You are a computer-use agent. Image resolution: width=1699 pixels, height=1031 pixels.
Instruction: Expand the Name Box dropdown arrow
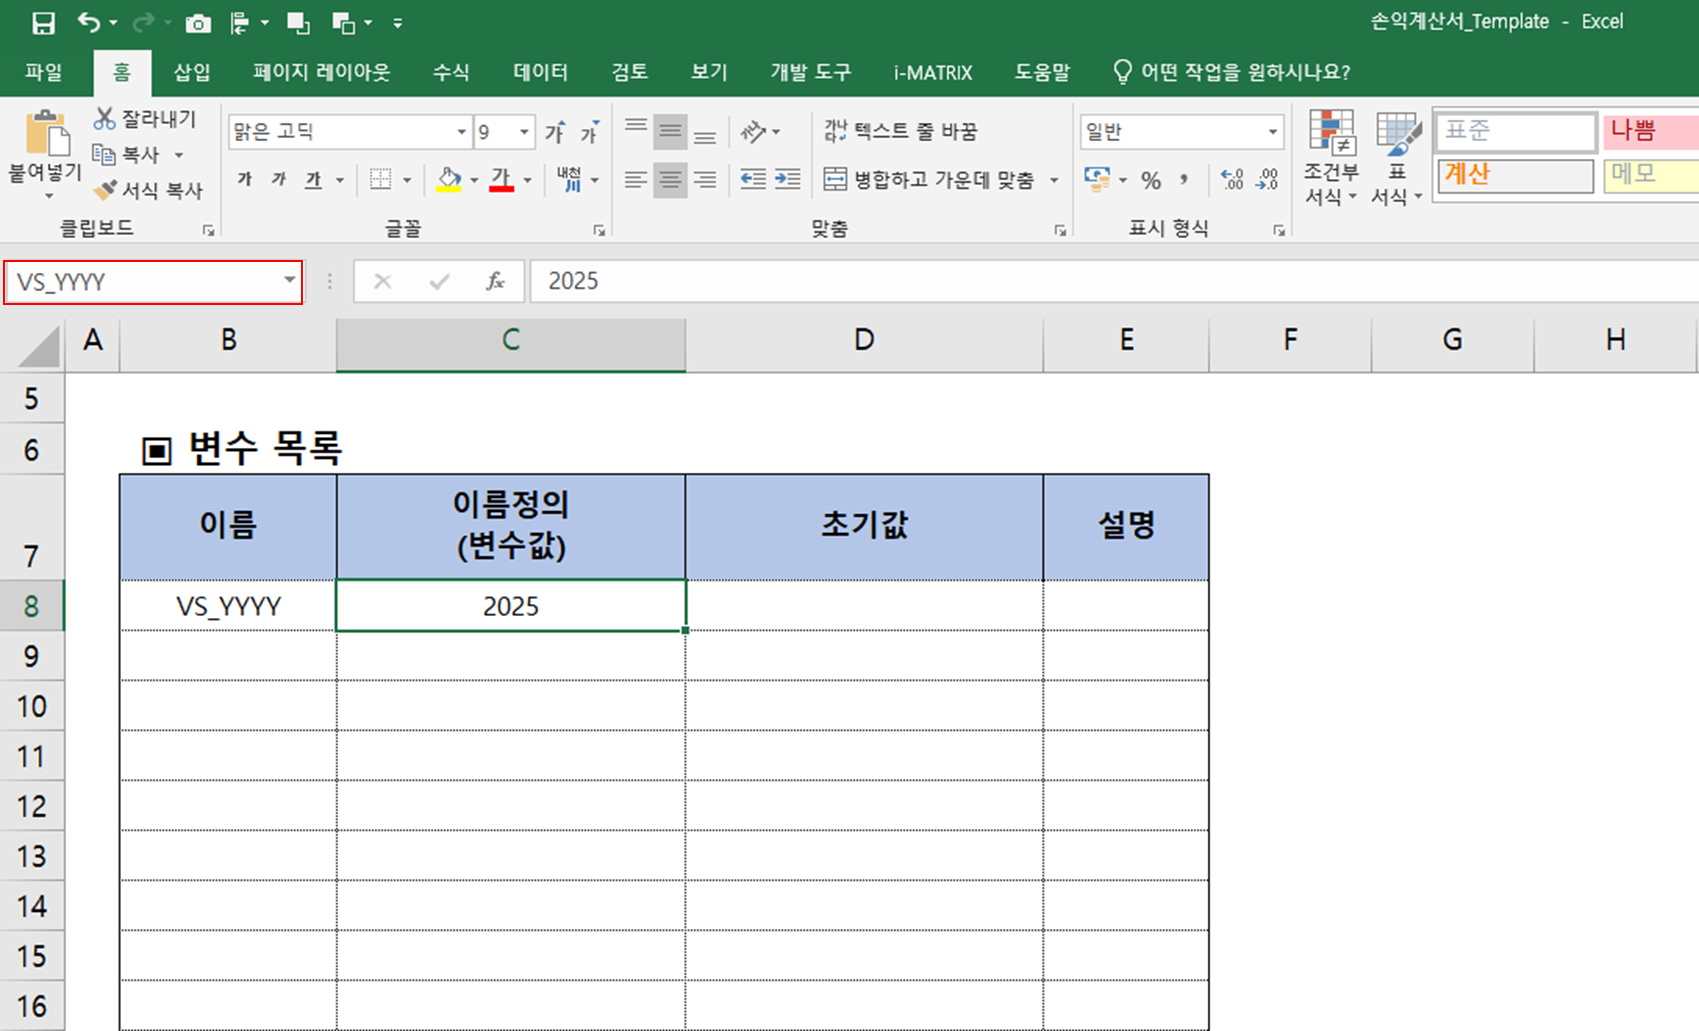coord(289,281)
